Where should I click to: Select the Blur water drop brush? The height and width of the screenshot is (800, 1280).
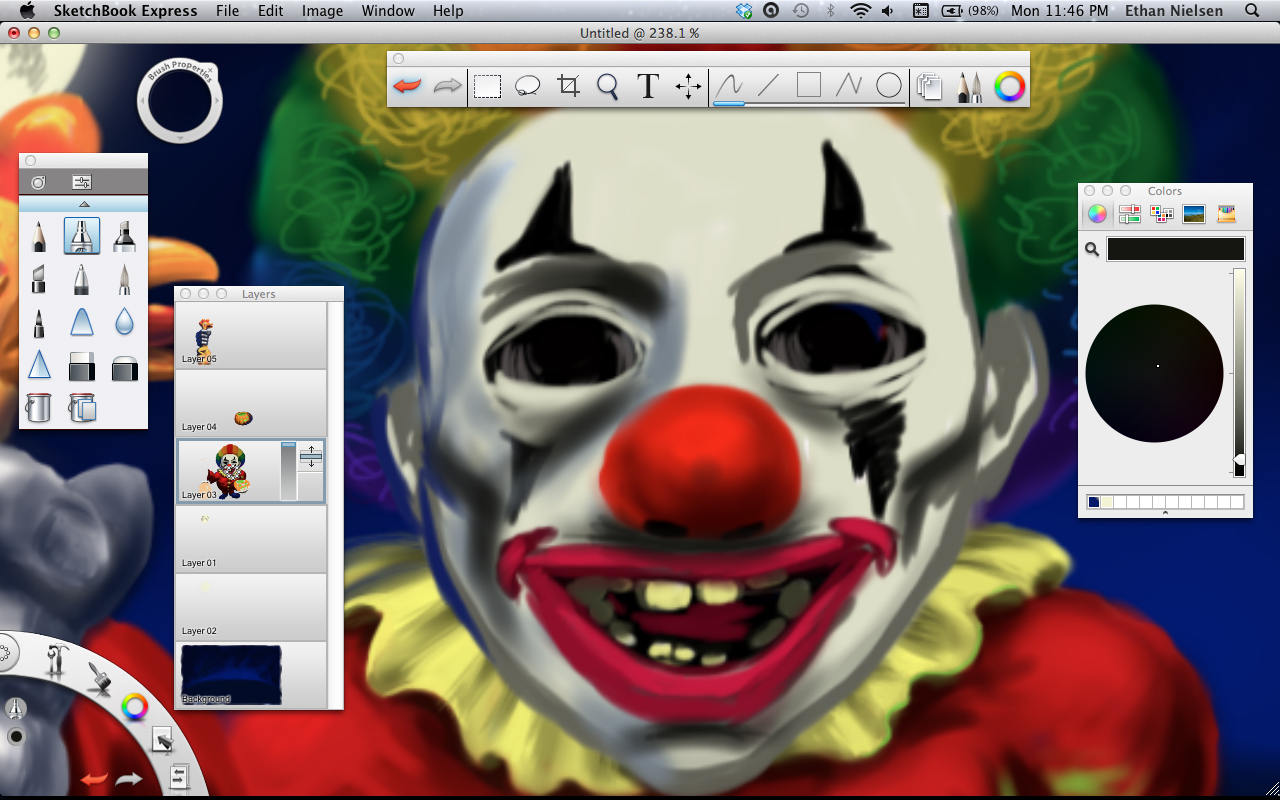[x=124, y=322]
